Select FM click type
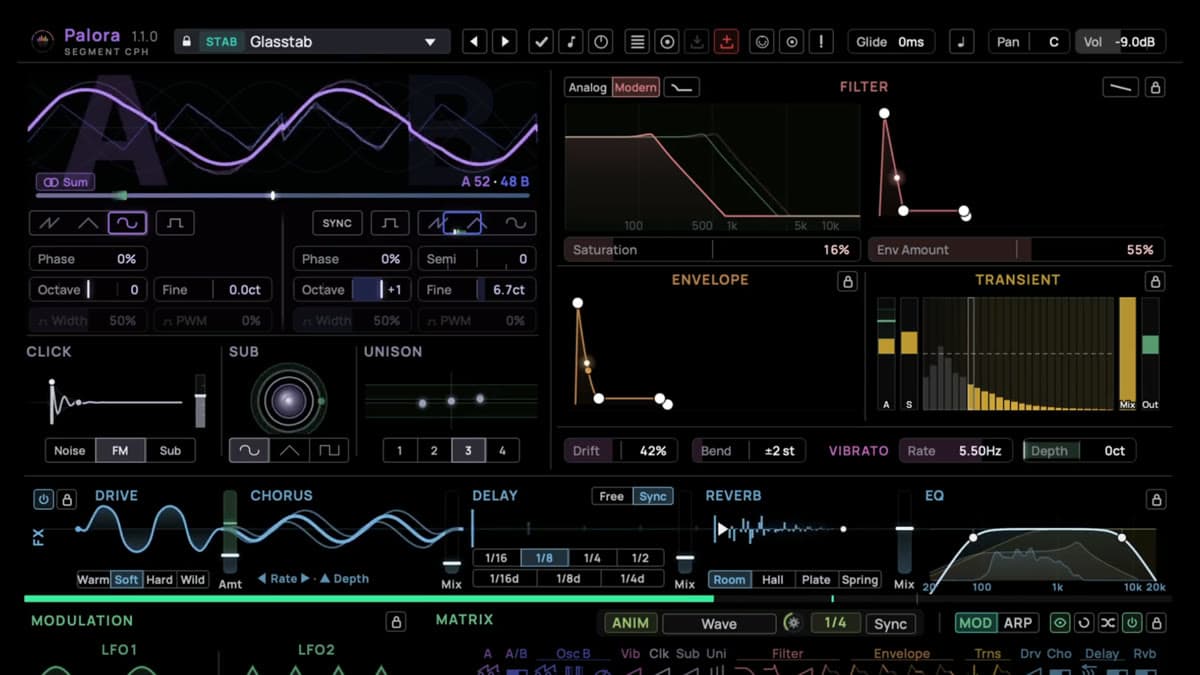 pos(120,451)
